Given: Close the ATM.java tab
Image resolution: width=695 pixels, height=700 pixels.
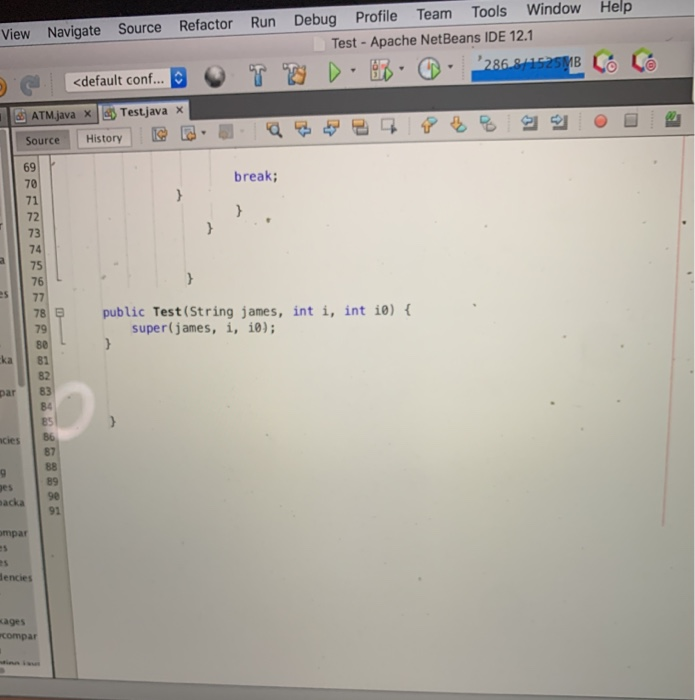Looking at the screenshot, I should pos(87,114).
